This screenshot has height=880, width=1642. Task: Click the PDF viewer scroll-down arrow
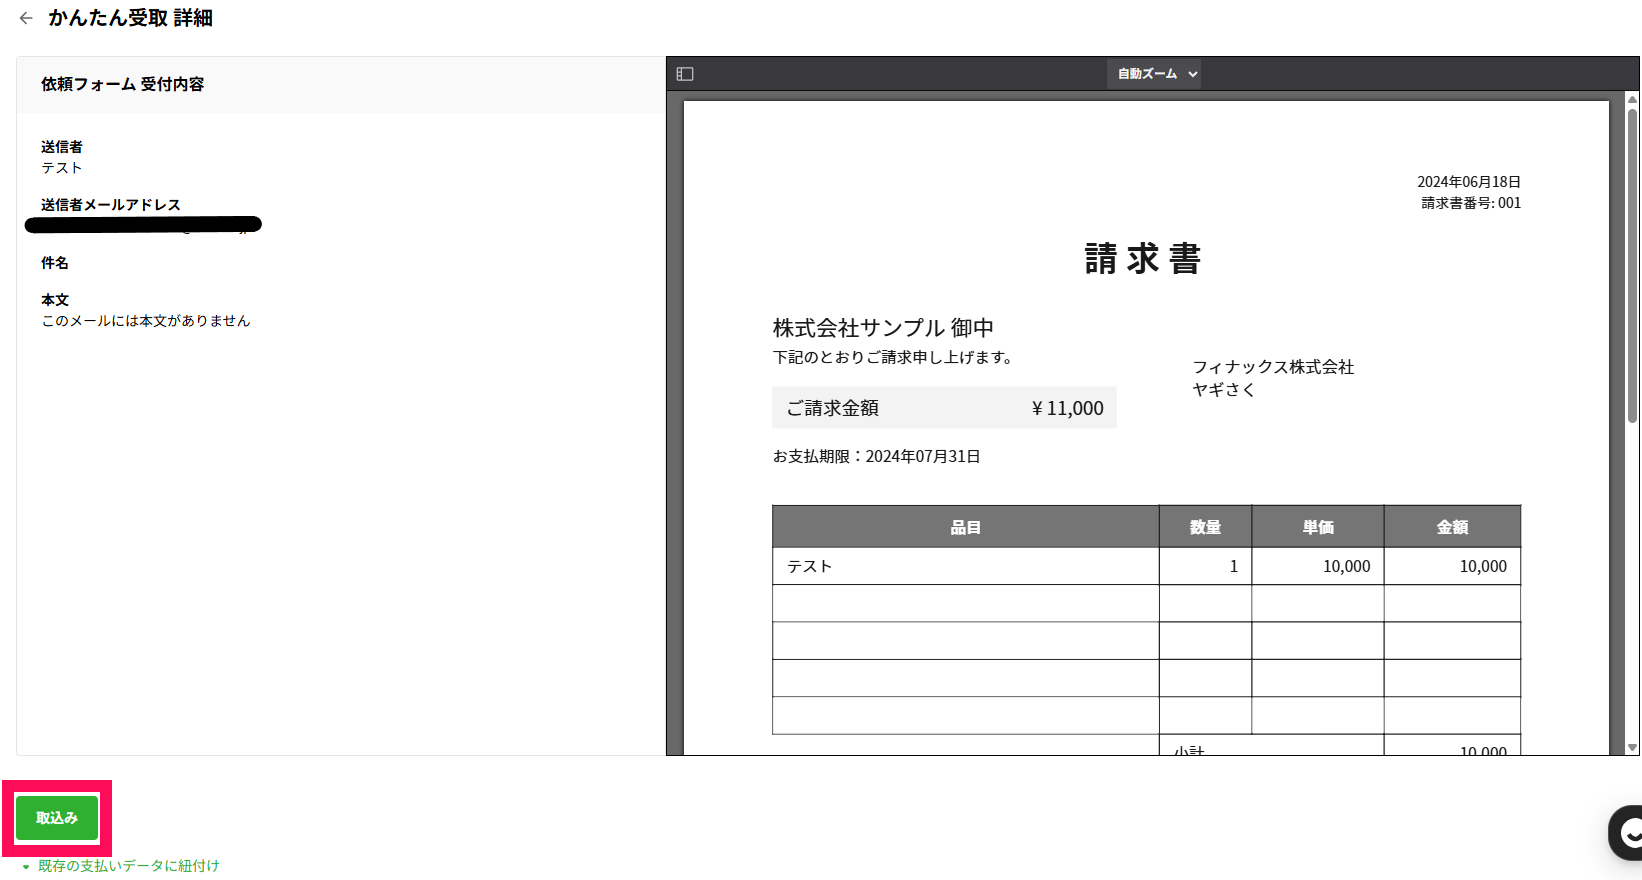pos(1632,747)
